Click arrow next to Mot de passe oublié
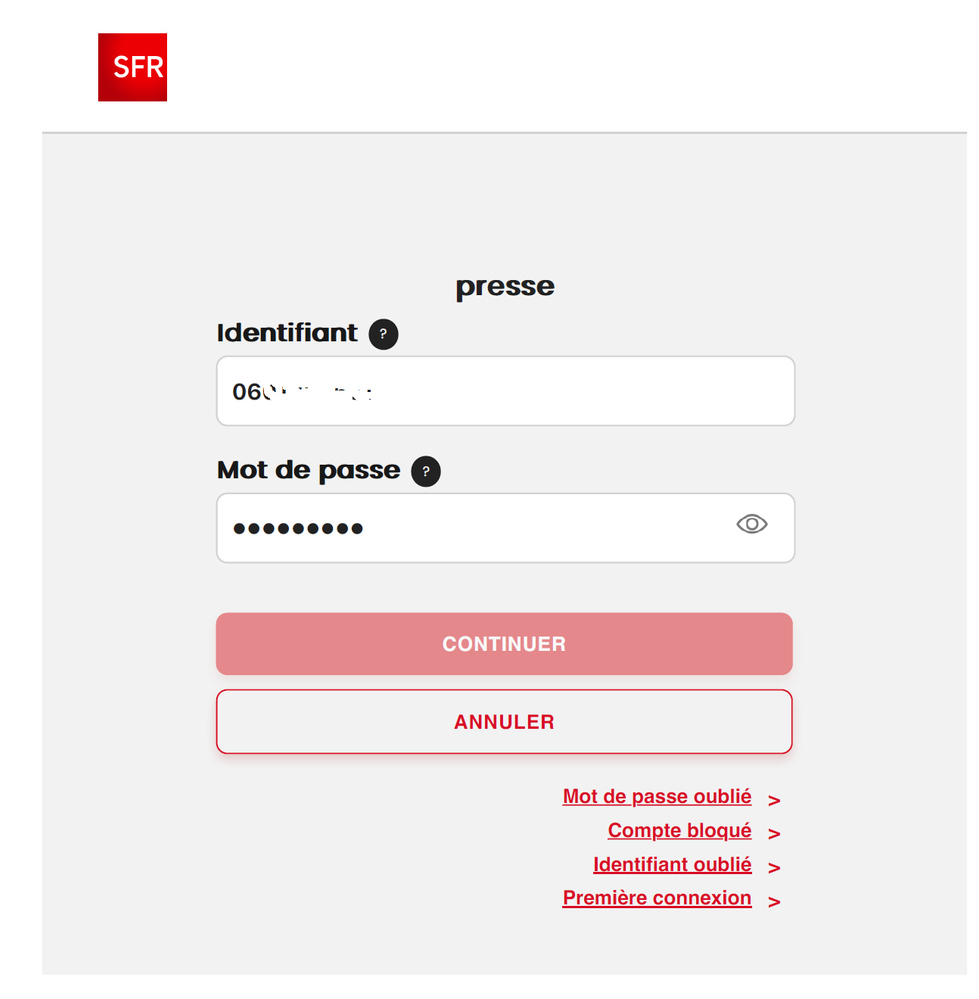This screenshot has height=999, width=979. tap(774, 800)
